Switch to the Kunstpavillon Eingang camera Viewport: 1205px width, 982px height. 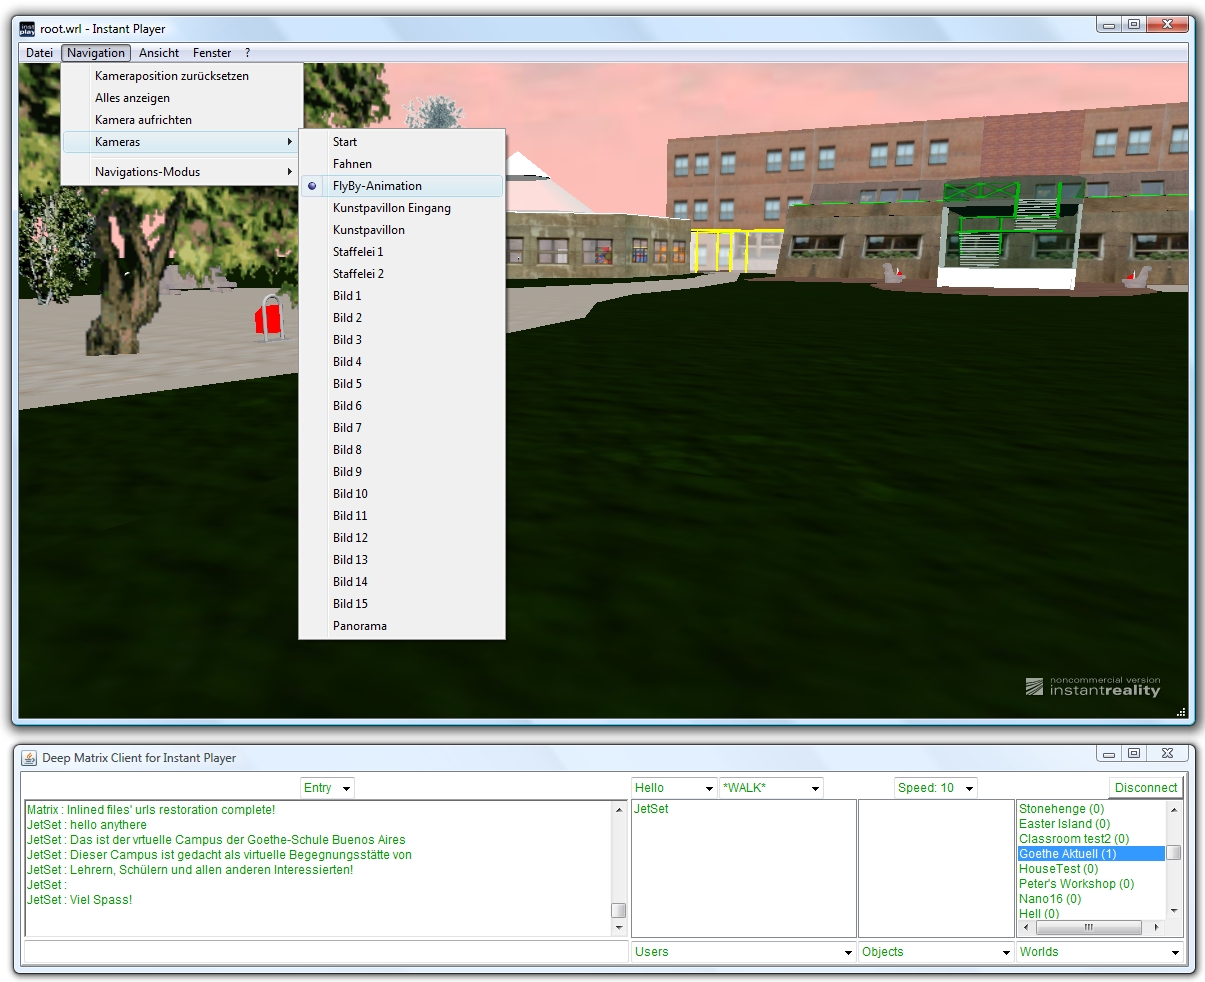[x=392, y=208]
